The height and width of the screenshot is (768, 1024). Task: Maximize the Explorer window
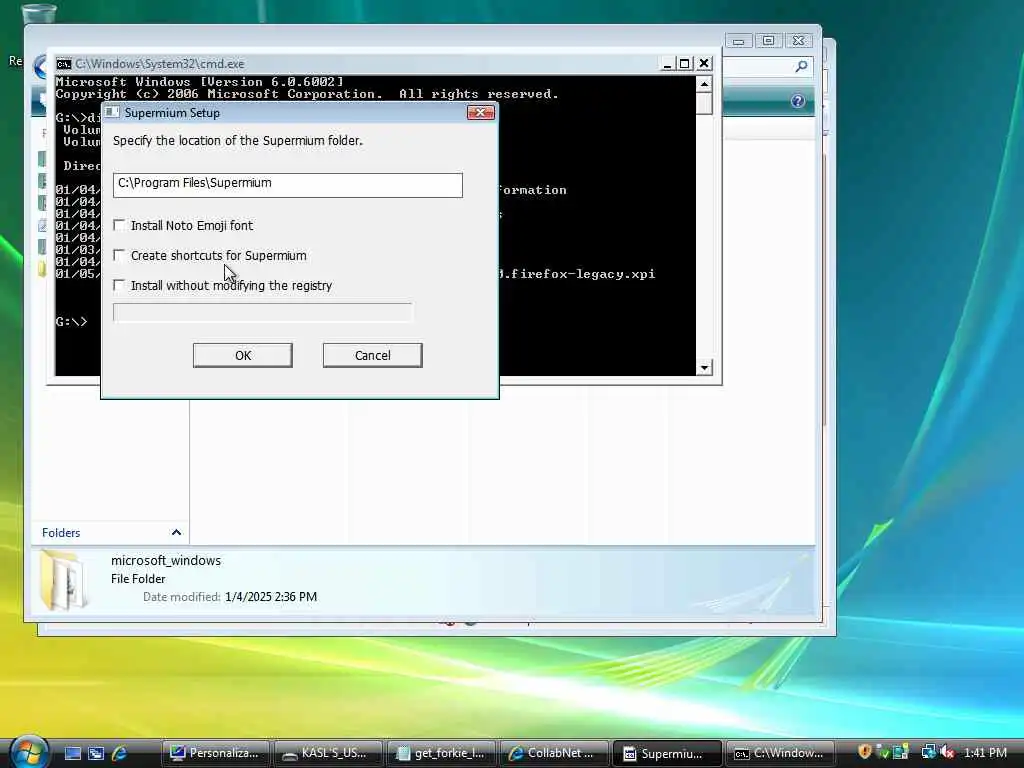(769, 41)
